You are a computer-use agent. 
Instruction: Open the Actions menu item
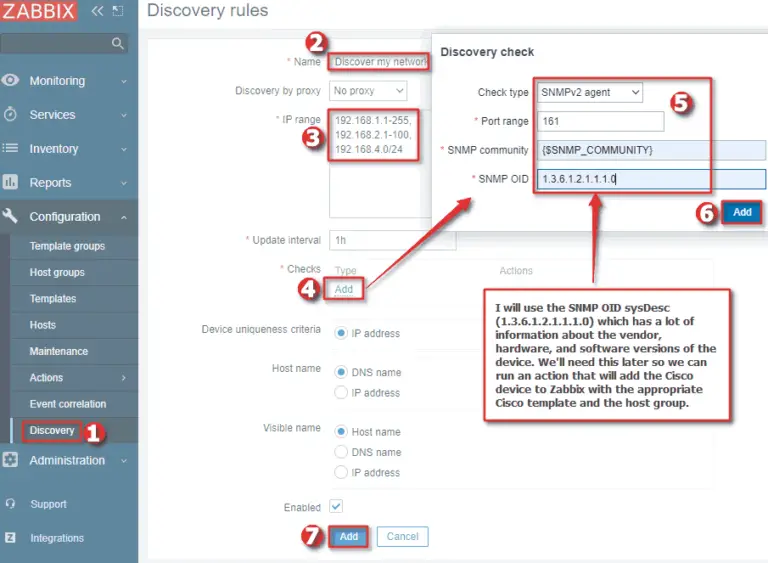[x=46, y=378]
